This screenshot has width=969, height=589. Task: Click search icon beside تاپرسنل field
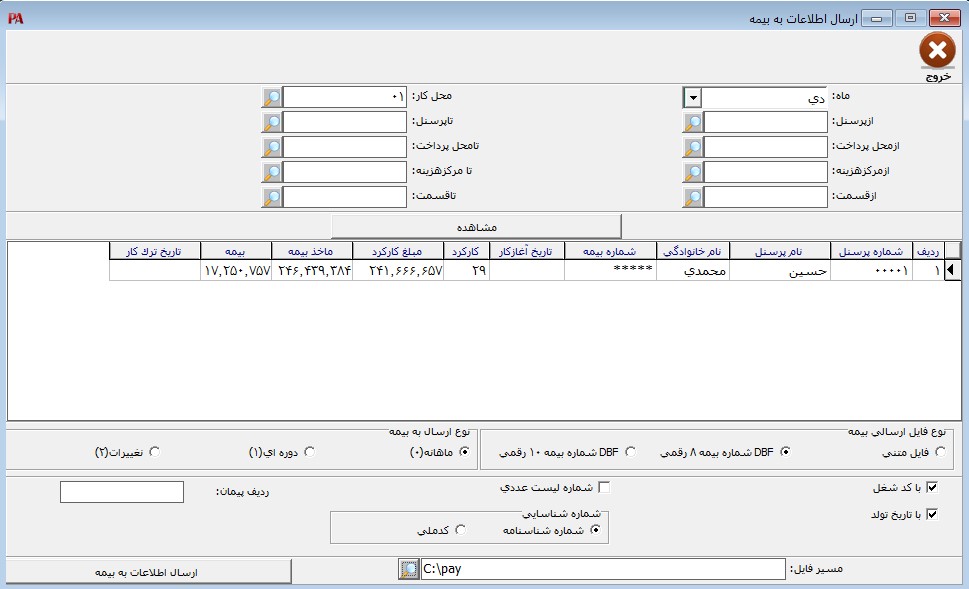271,122
